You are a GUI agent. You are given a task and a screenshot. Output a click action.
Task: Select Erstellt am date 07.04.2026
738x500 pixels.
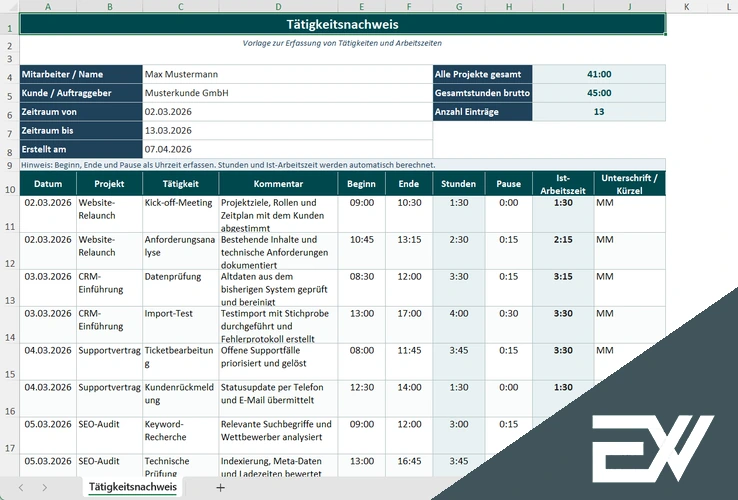click(288, 149)
